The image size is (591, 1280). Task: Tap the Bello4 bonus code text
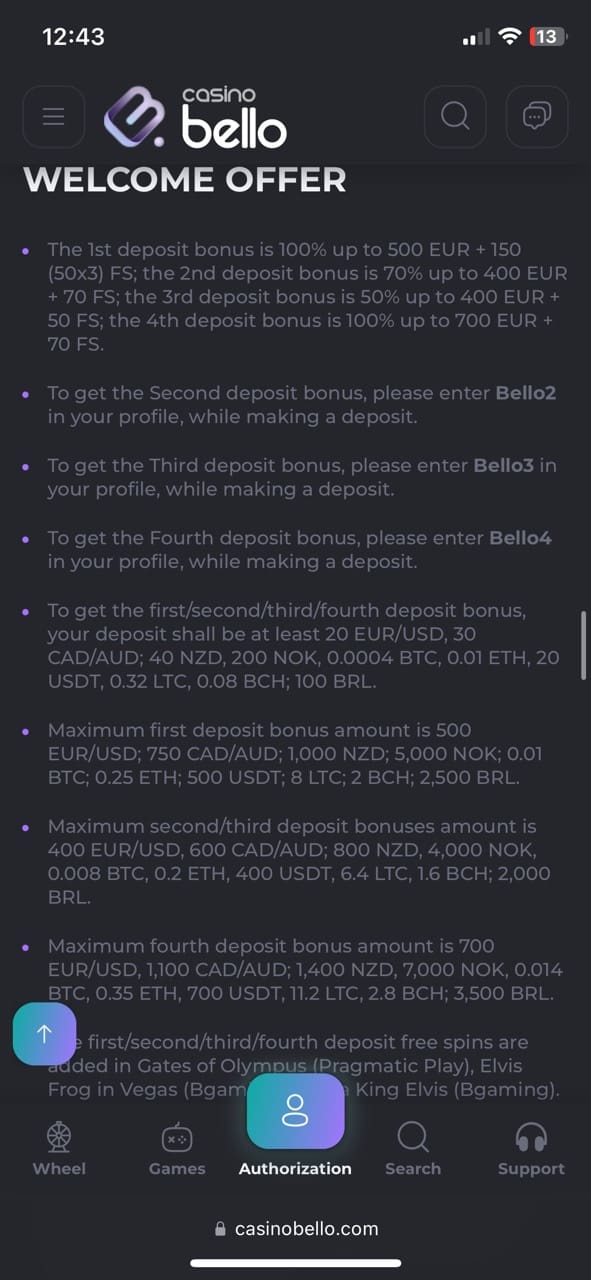tap(520, 538)
